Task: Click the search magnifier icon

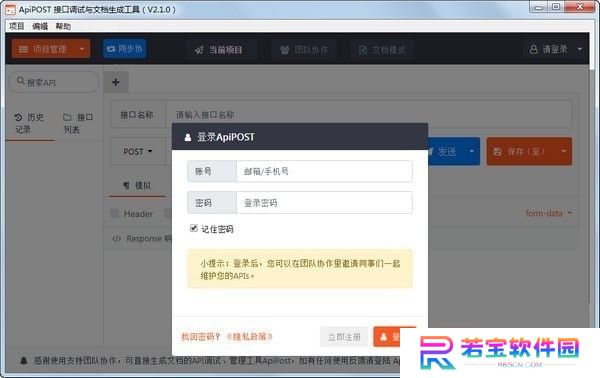Action: [21, 81]
